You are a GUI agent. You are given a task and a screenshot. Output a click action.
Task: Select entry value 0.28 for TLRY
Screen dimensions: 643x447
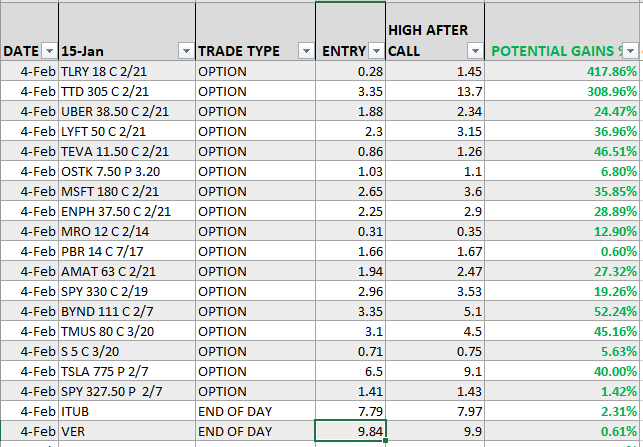351,71
